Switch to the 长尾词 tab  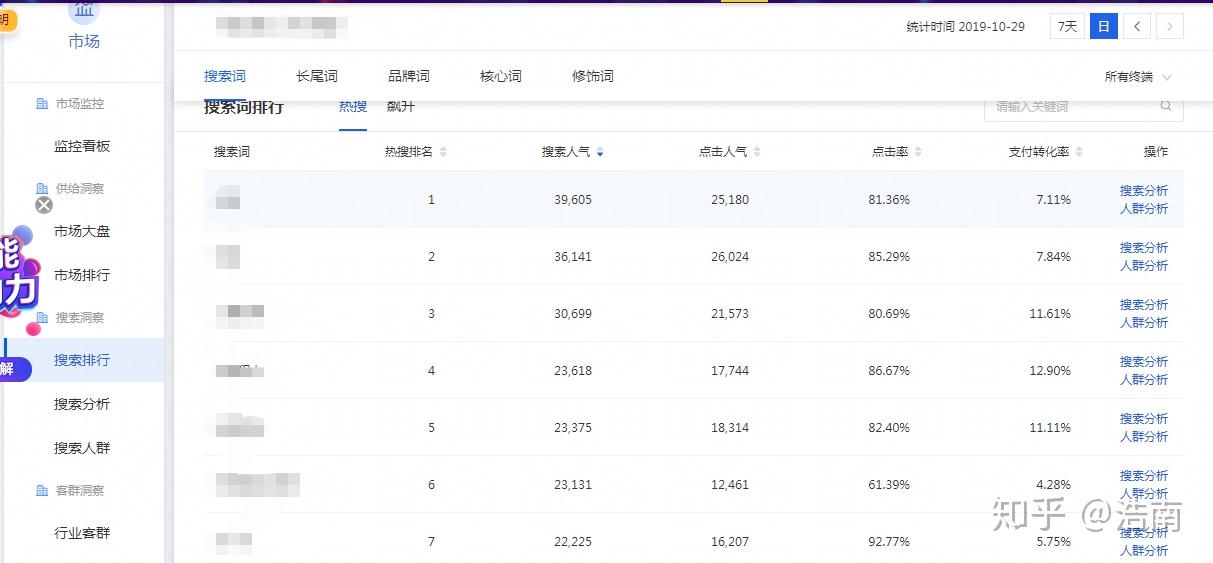(x=317, y=76)
